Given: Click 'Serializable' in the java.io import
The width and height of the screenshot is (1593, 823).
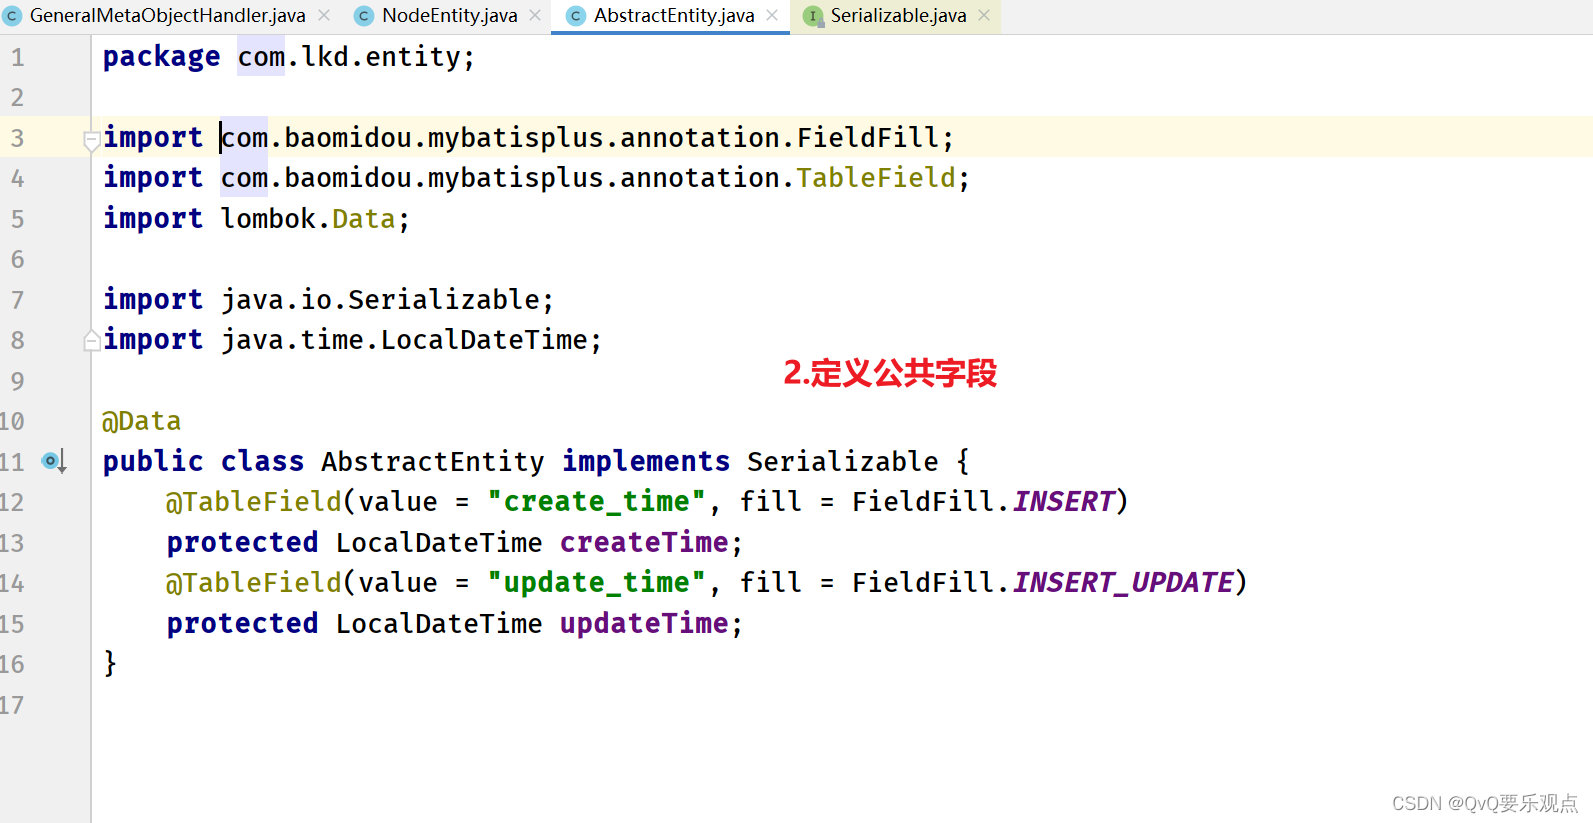Looking at the screenshot, I should pyautogui.click(x=444, y=299).
